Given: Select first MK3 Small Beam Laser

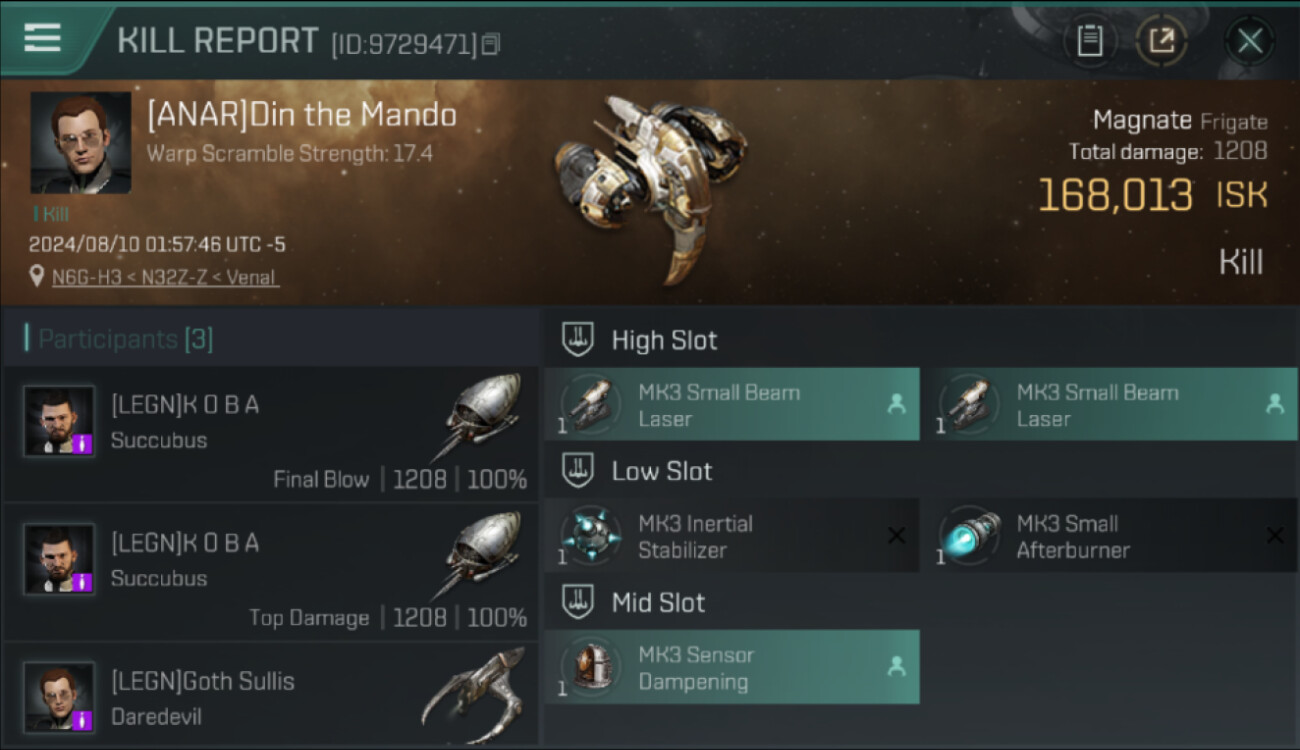Looking at the screenshot, I should coord(731,405).
